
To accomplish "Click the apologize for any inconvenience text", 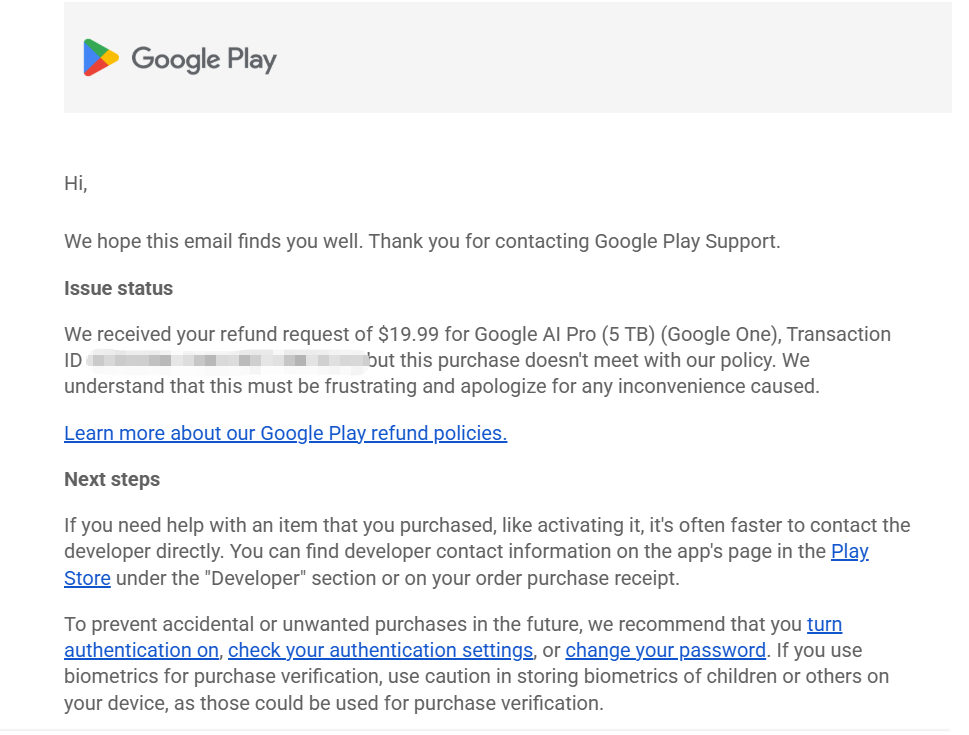I will click(640, 386).
